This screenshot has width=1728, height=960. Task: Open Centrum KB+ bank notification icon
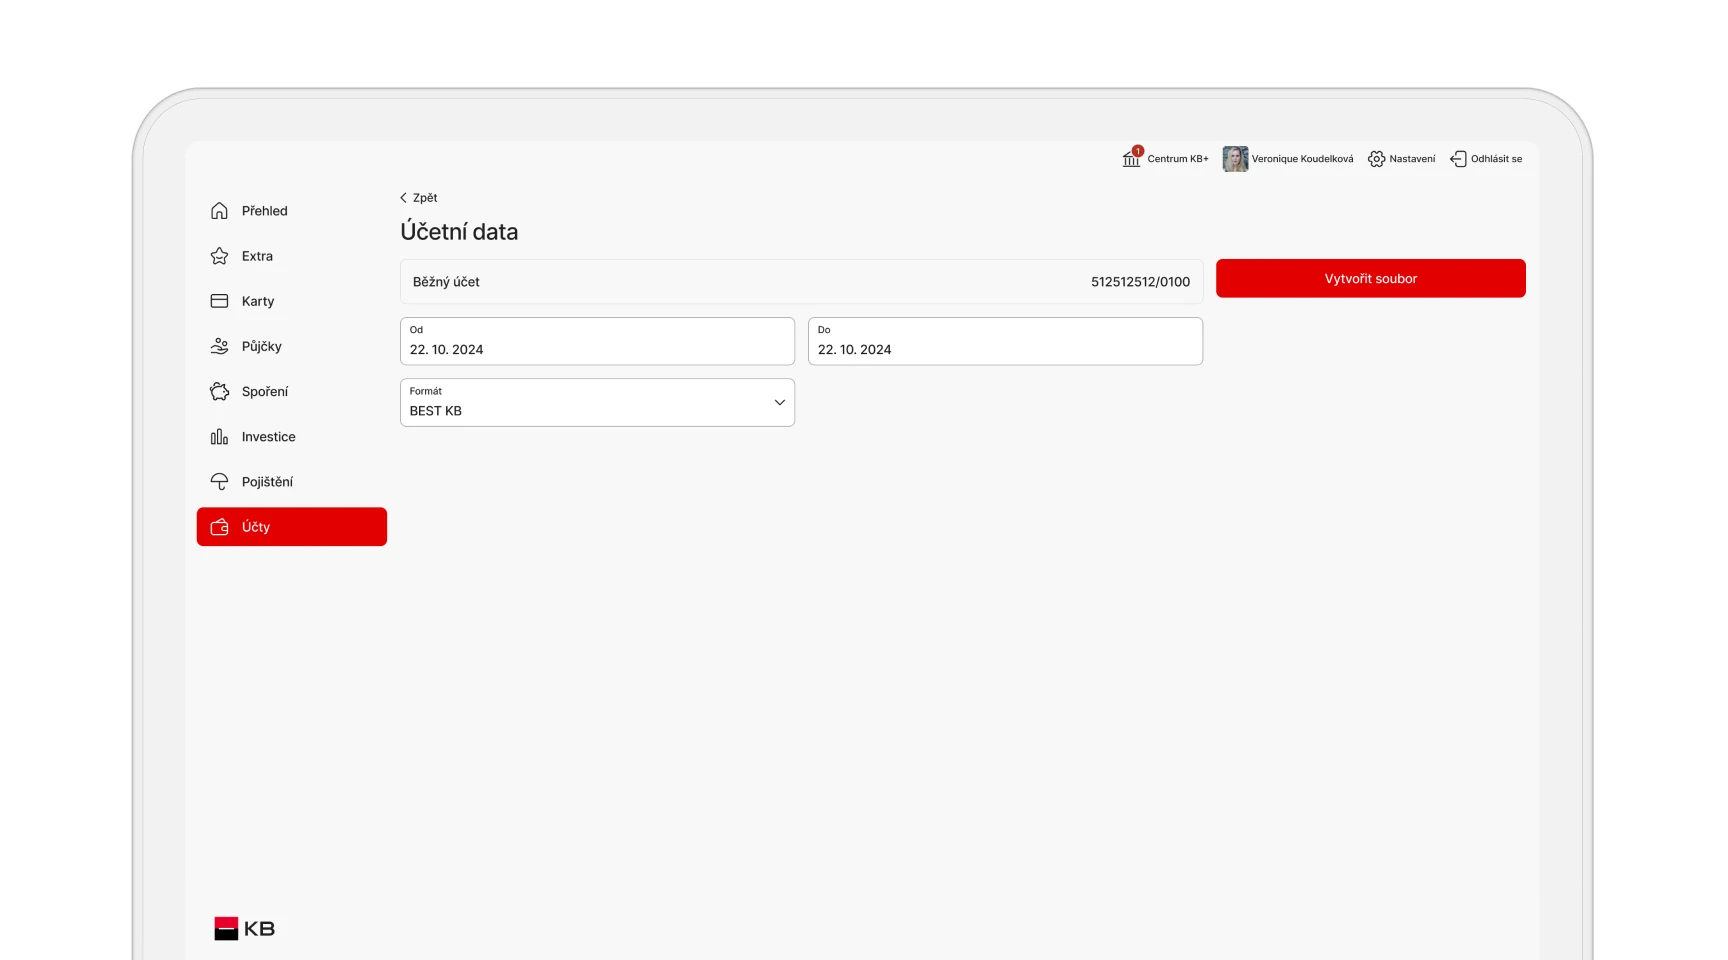1131,158
